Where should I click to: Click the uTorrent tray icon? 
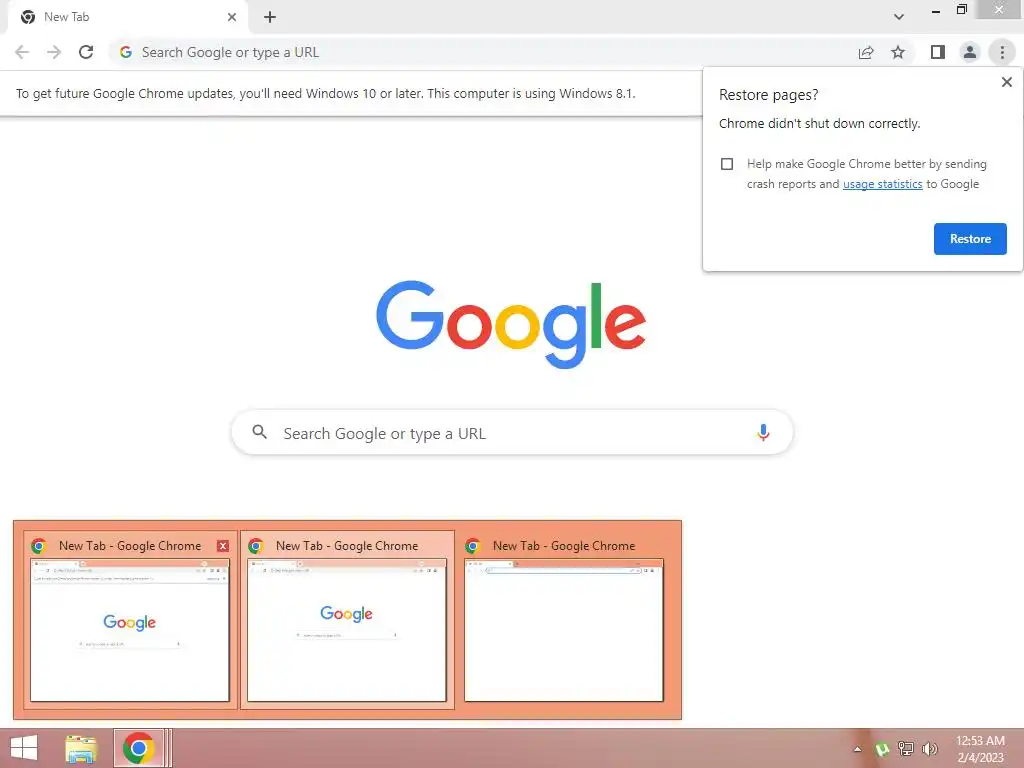882,749
